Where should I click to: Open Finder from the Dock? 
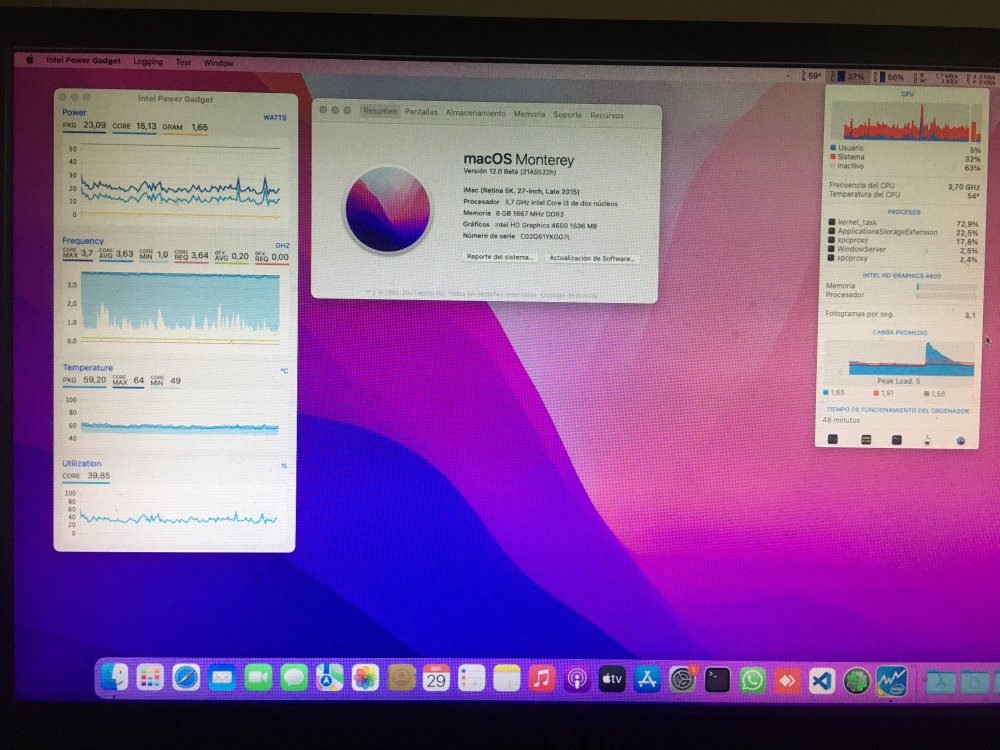tap(115, 678)
